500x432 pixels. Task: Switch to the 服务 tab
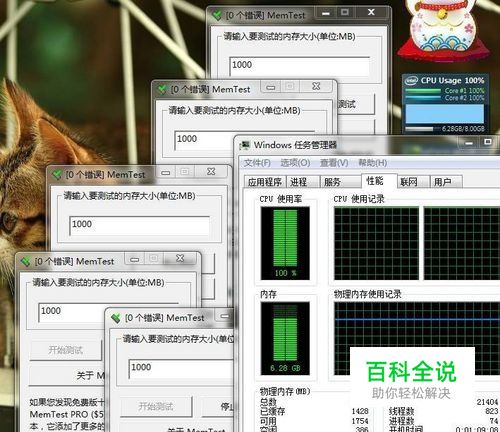[340, 182]
